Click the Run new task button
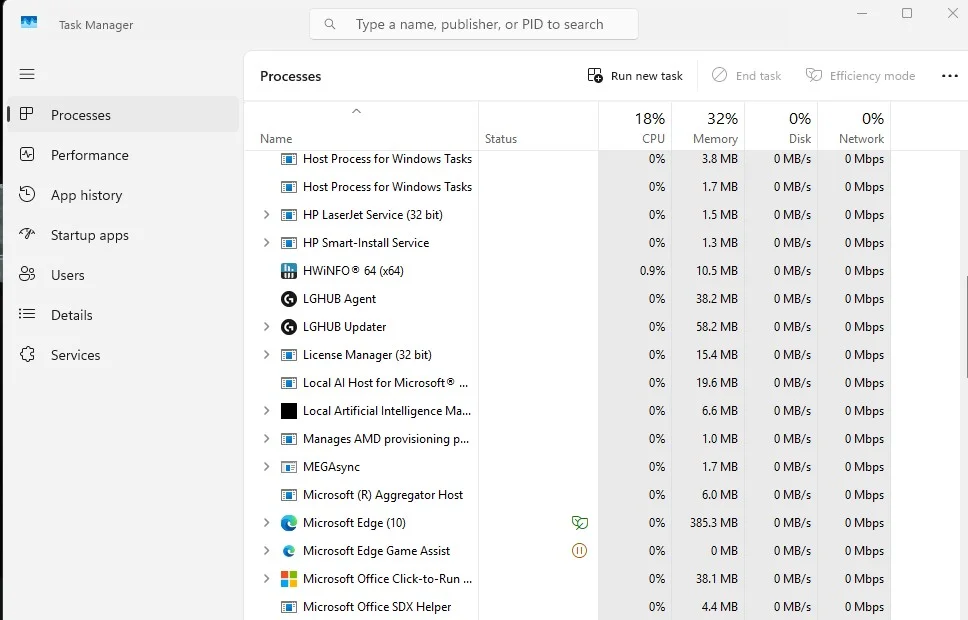 635,76
